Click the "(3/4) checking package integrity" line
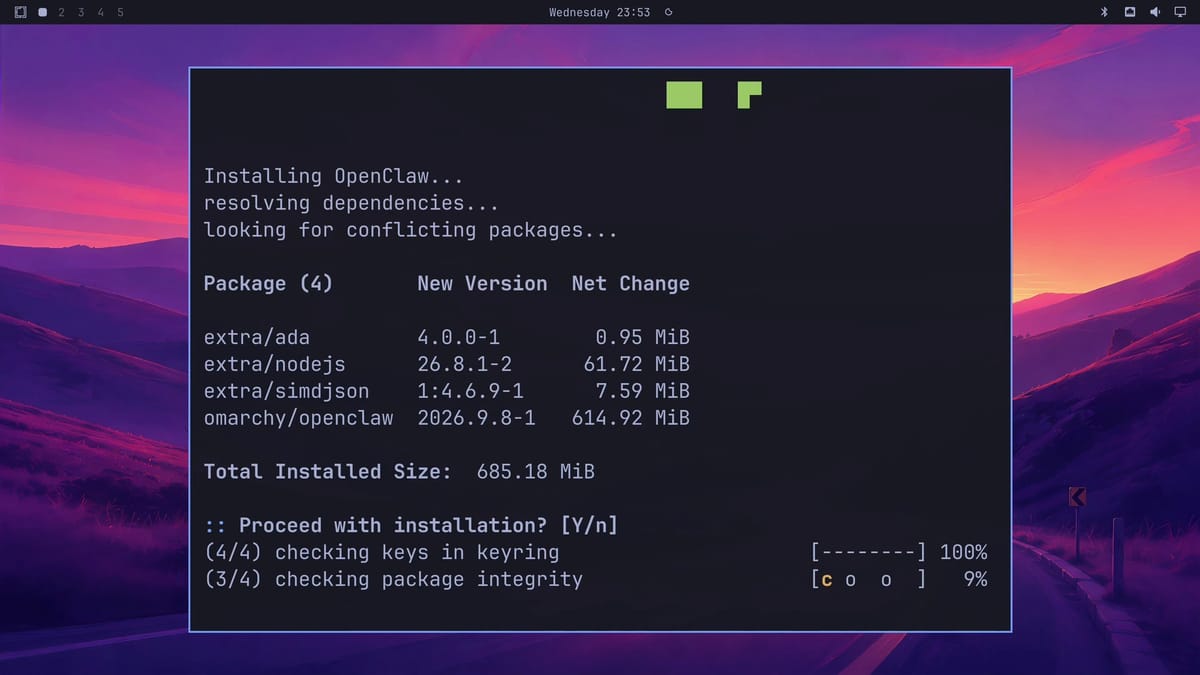 393,579
